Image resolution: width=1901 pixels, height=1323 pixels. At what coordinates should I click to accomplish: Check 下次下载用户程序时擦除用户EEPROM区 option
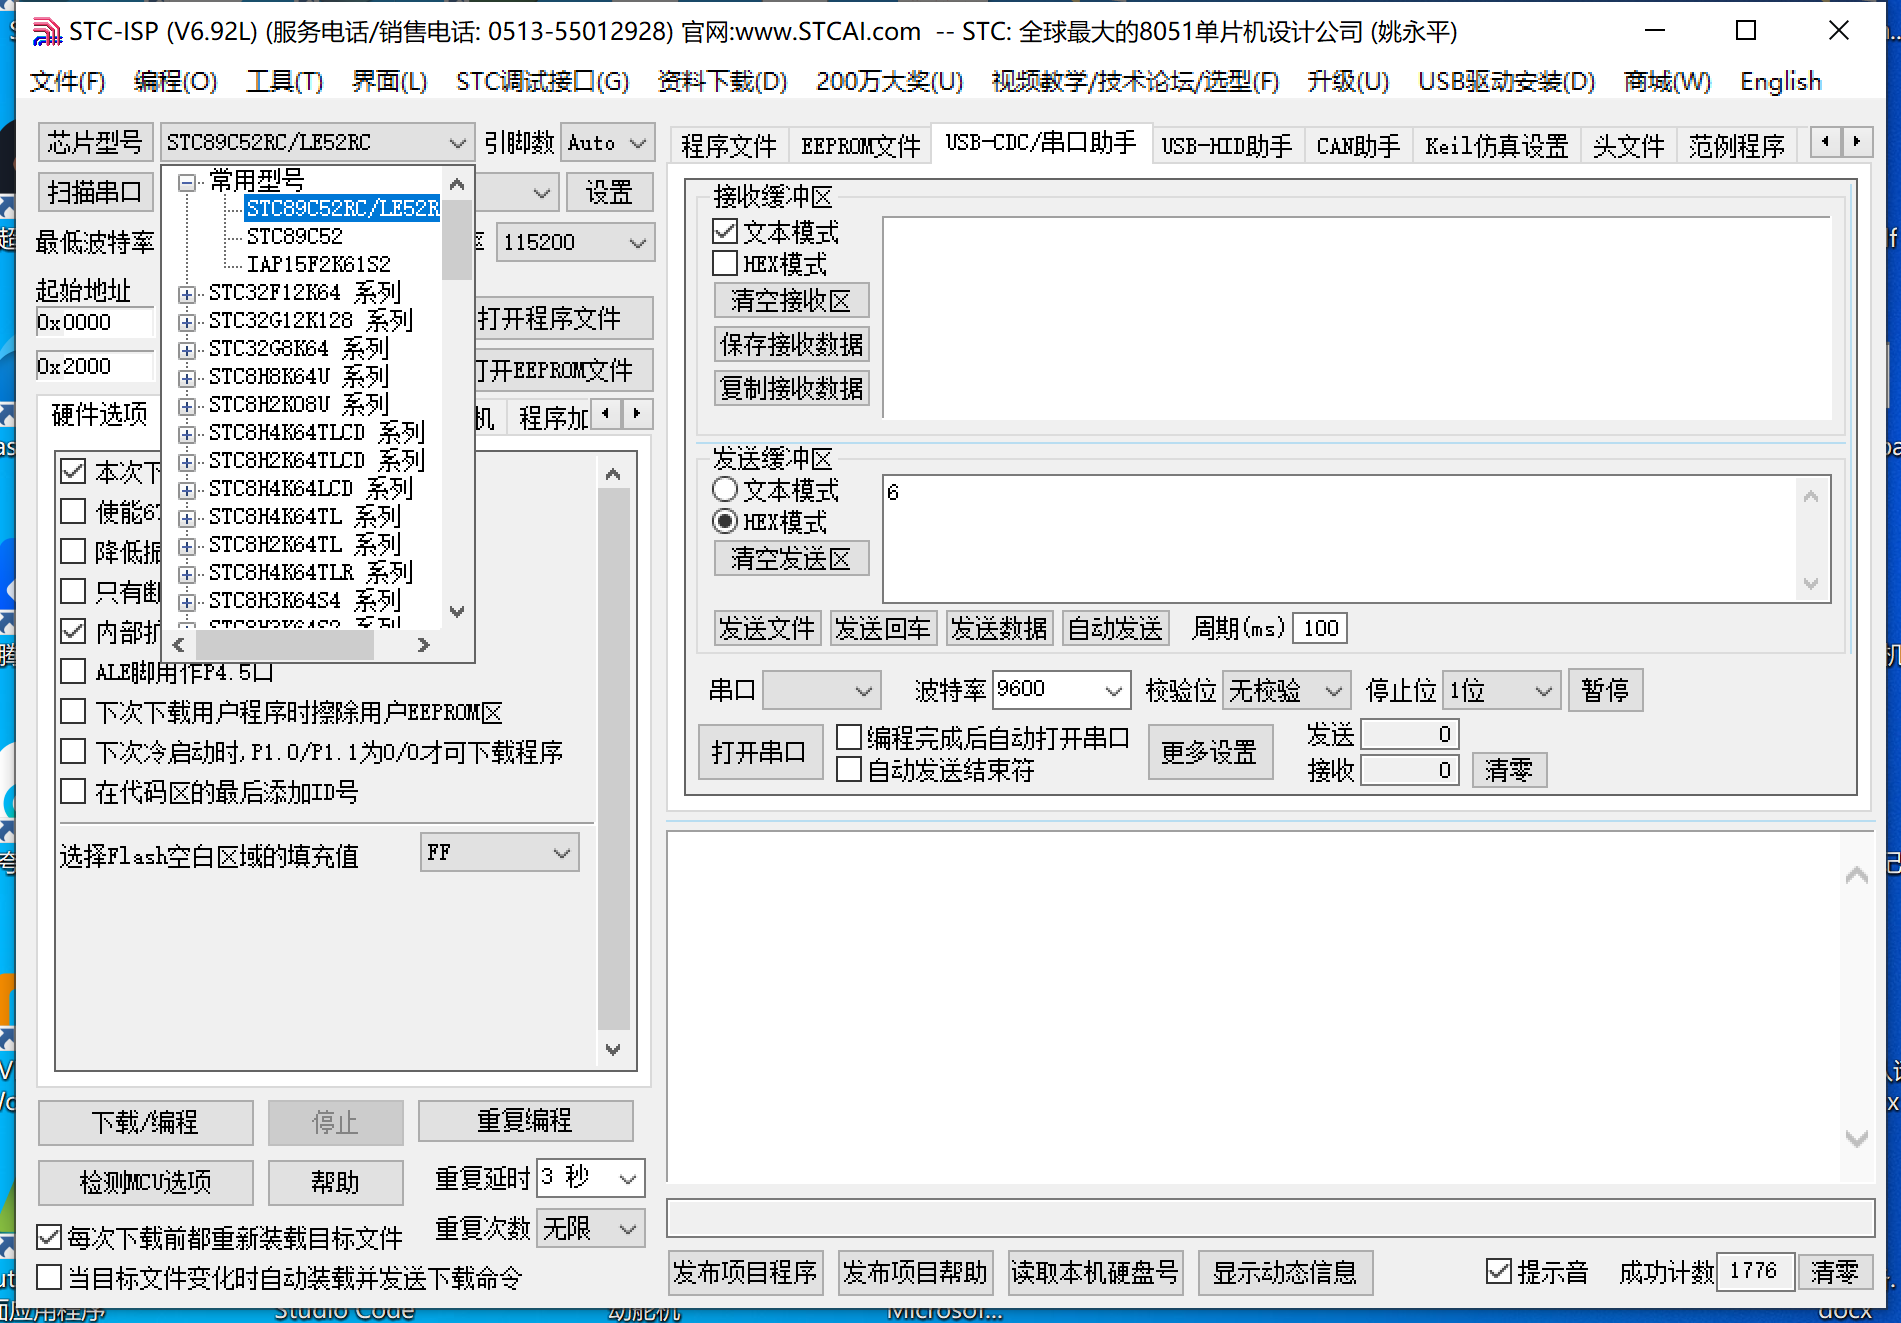coord(73,712)
